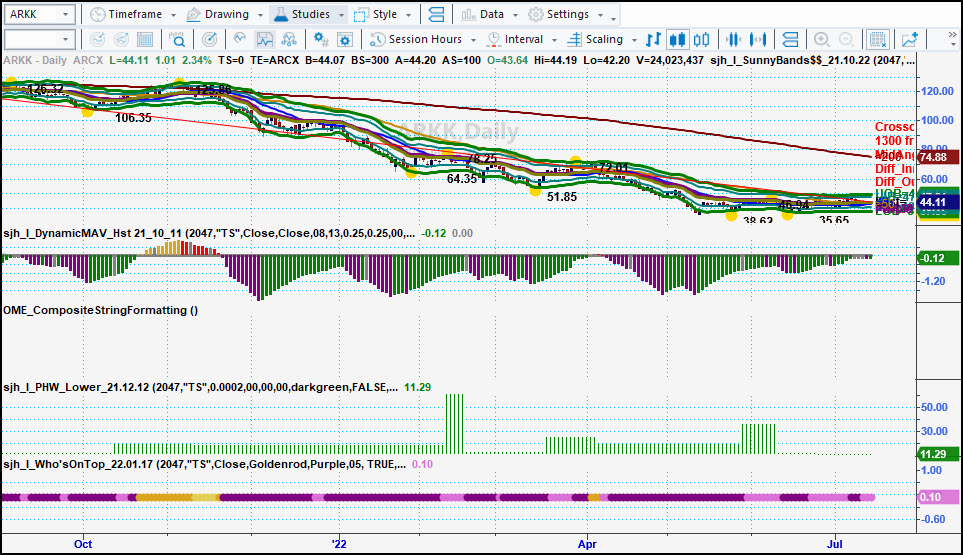Click the expand bar spacing icon

tap(758, 39)
